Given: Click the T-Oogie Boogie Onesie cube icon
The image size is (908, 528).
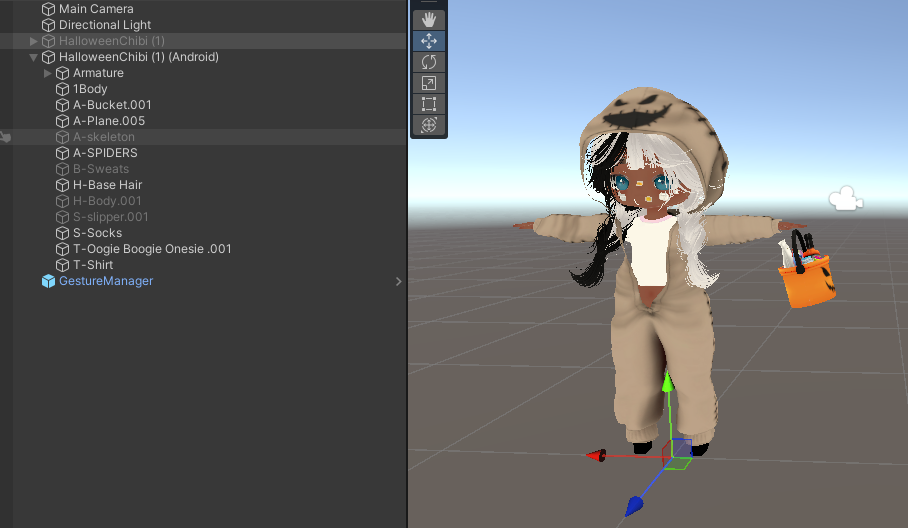Looking at the screenshot, I should tap(63, 249).
